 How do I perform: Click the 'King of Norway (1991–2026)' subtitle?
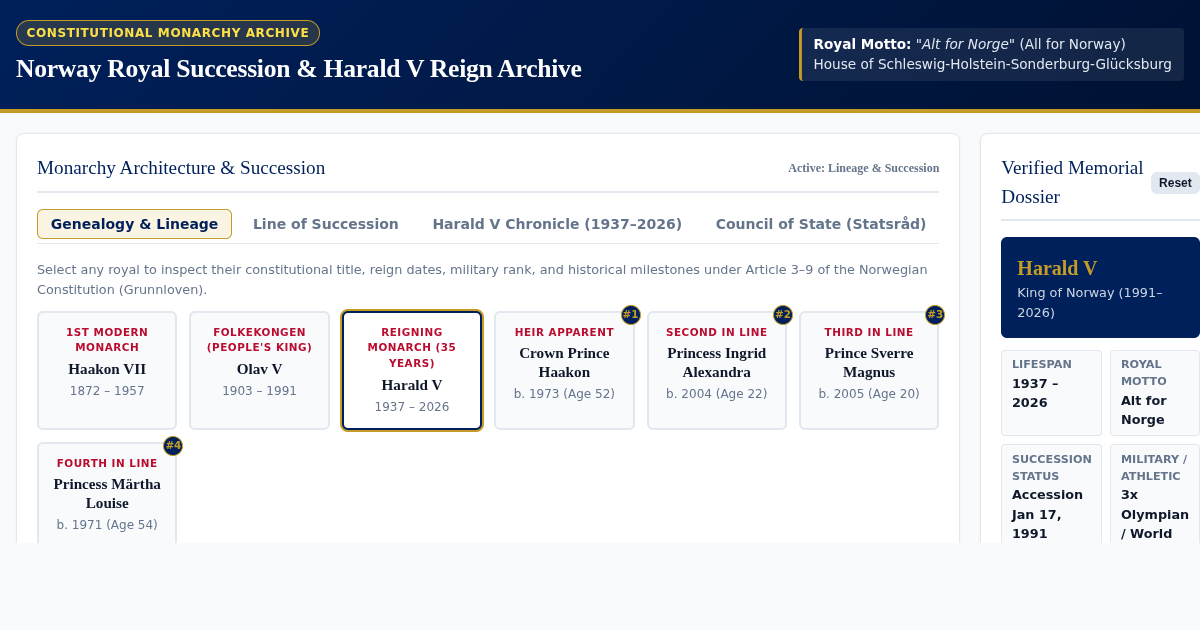tap(1090, 302)
